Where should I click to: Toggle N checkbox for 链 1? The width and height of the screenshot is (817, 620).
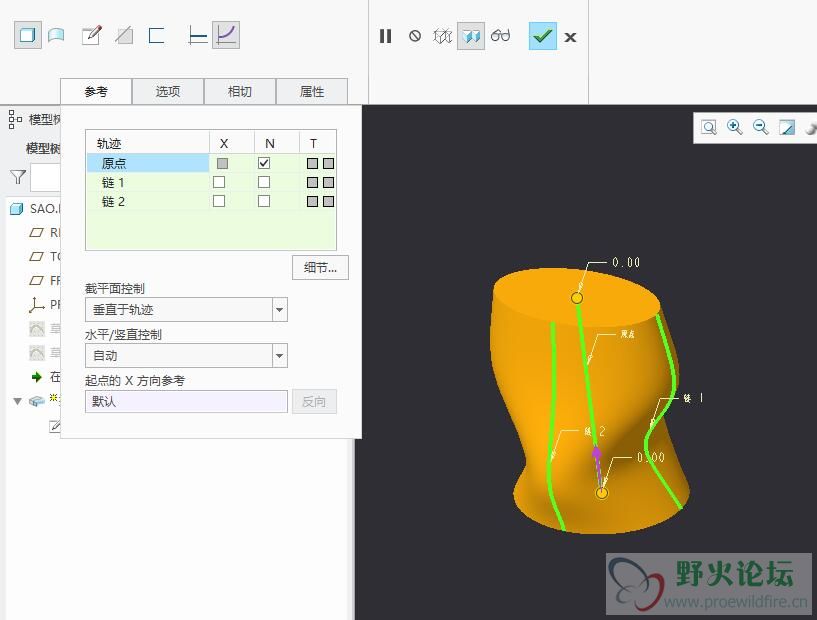264,182
